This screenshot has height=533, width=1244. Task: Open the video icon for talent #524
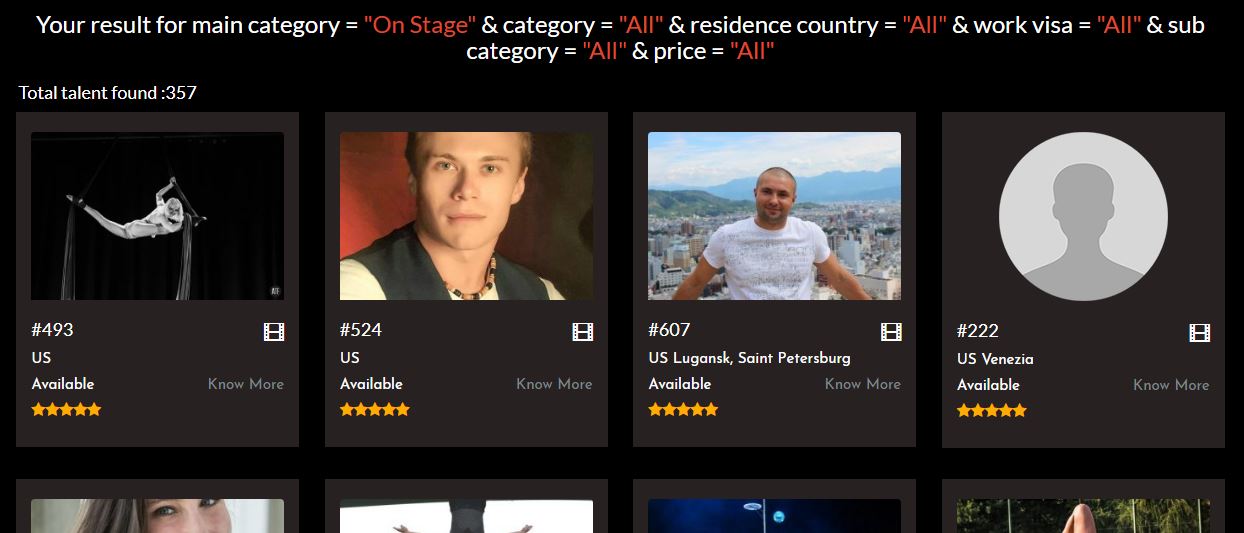[x=582, y=332]
